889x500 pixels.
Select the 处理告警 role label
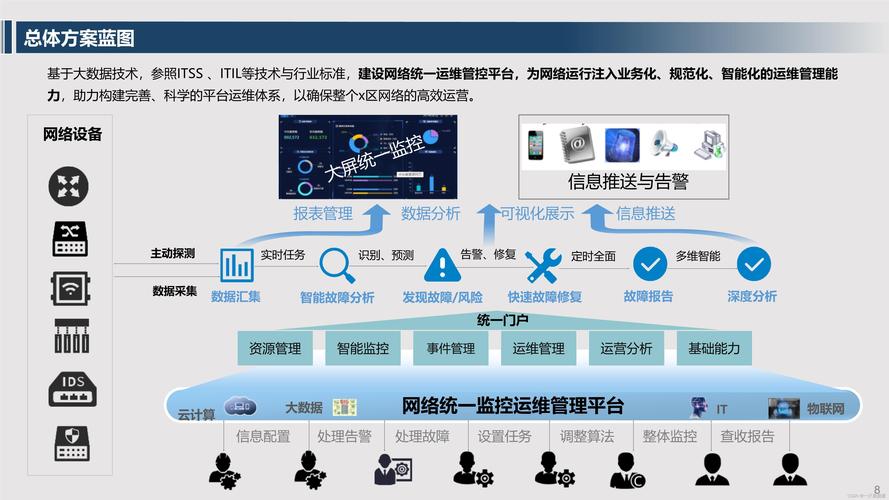(x=344, y=437)
